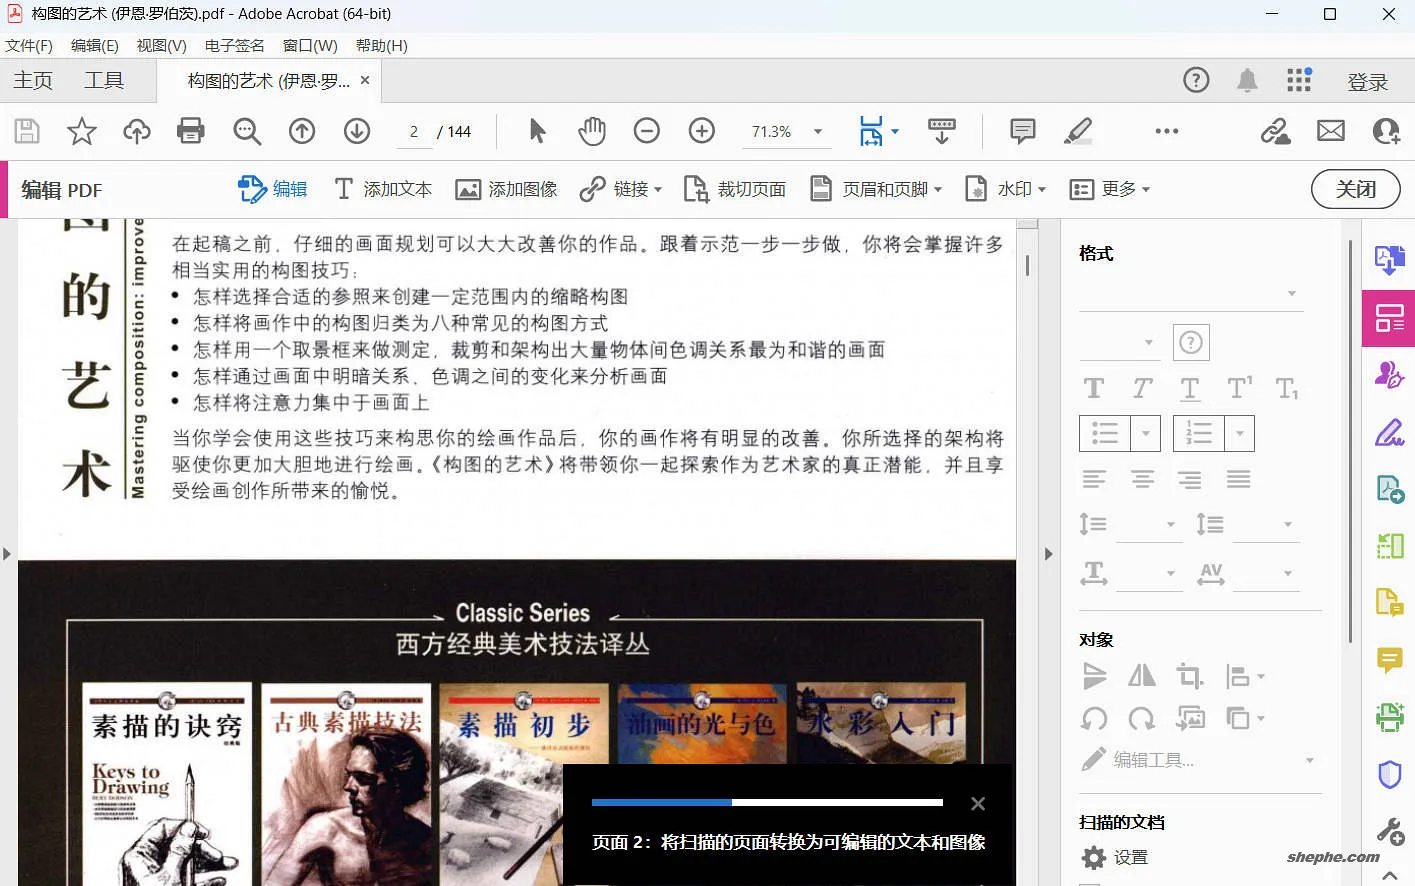Click 登录 to sign in
Image resolution: width=1415 pixels, height=886 pixels.
pyautogui.click(x=1367, y=82)
